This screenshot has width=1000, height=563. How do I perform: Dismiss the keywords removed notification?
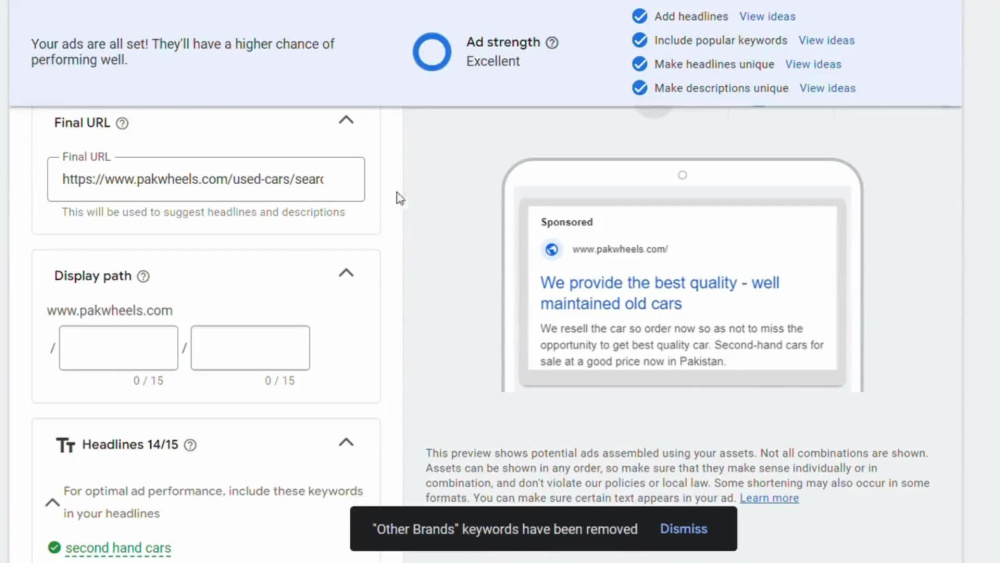[684, 529]
